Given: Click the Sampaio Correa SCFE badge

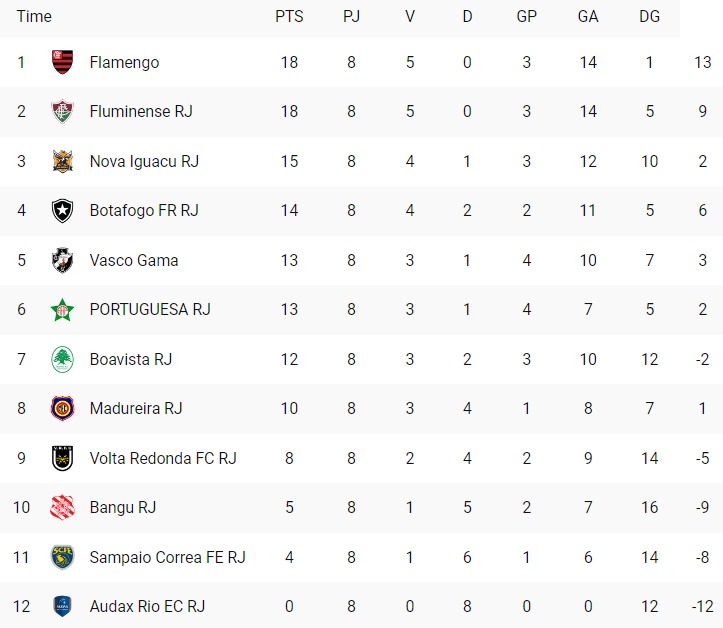Looking at the screenshot, I should click(62, 557).
